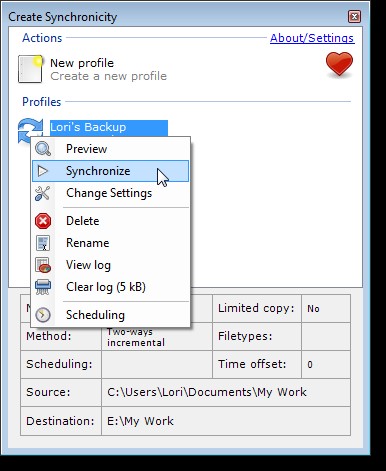386x471 pixels.
Task: Click the red heart donate icon
Action: coord(339,64)
